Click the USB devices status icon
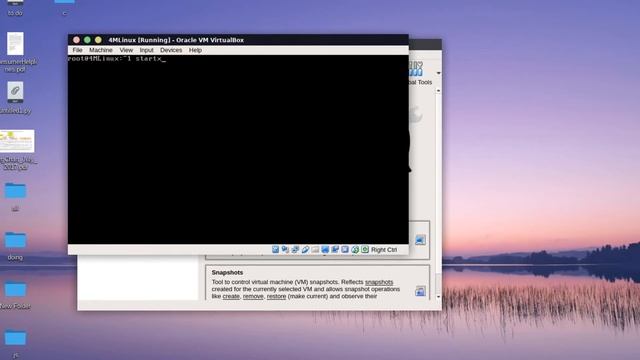 click(305, 249)
